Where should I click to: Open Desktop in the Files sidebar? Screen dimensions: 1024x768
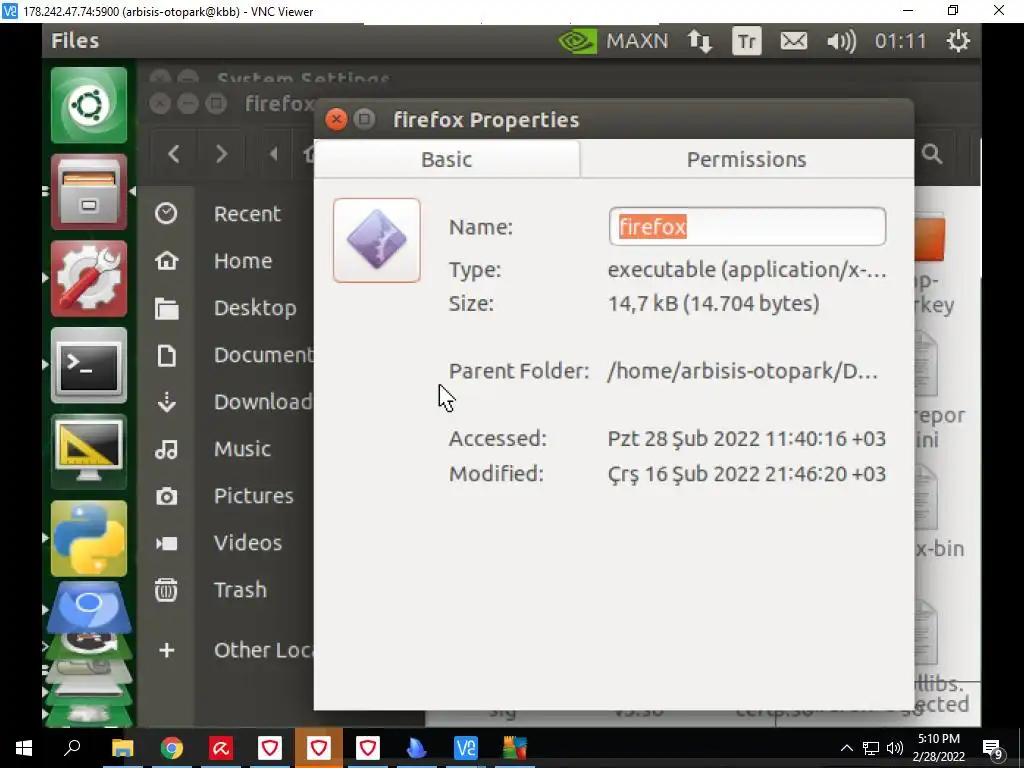tap(255, 308)
